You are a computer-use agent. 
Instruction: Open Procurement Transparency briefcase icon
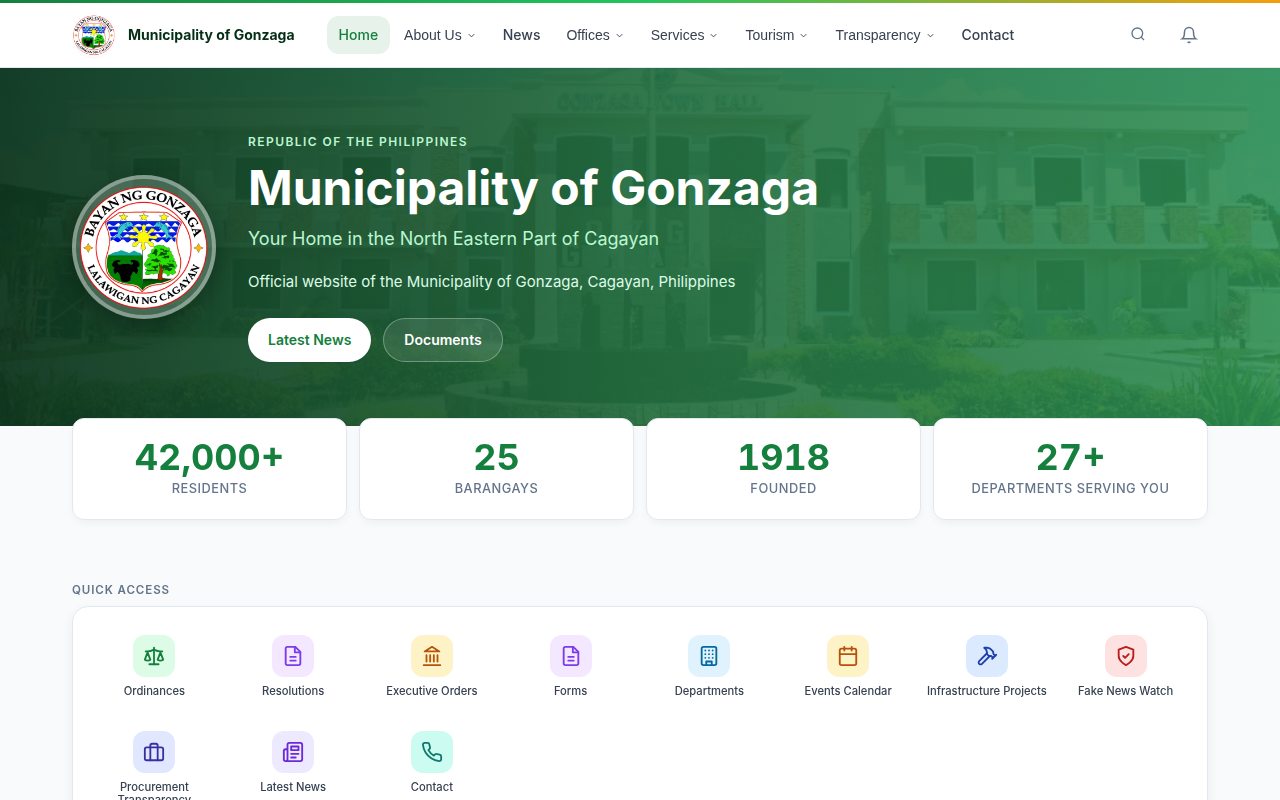[x=154, y=752]
